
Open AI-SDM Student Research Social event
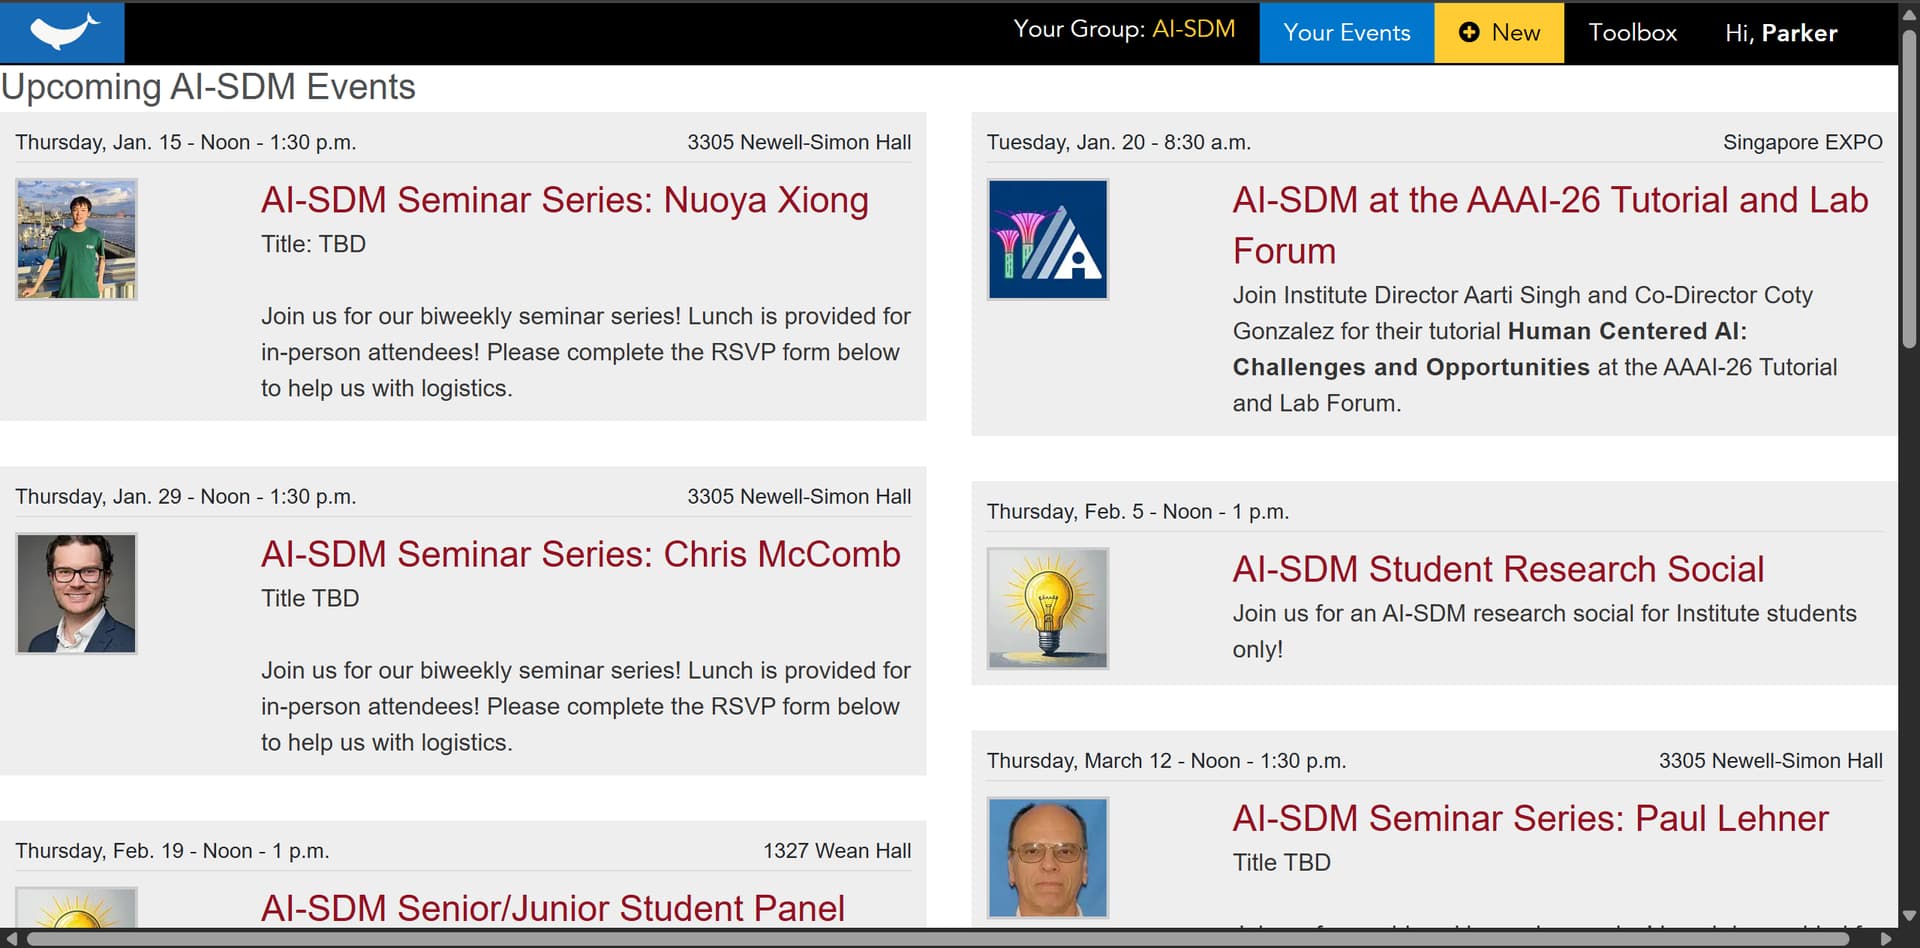point(1497,569)
